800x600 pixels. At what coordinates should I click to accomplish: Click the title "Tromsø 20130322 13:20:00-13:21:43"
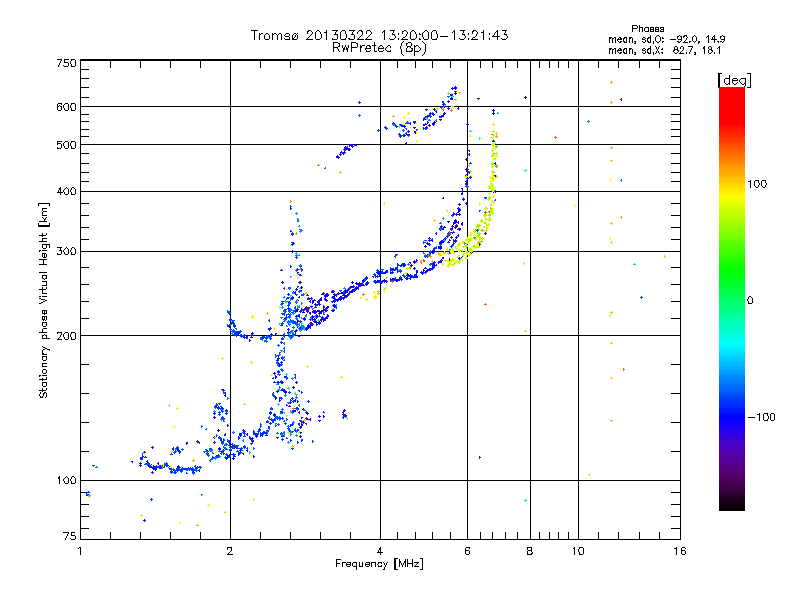click(379, 35)
